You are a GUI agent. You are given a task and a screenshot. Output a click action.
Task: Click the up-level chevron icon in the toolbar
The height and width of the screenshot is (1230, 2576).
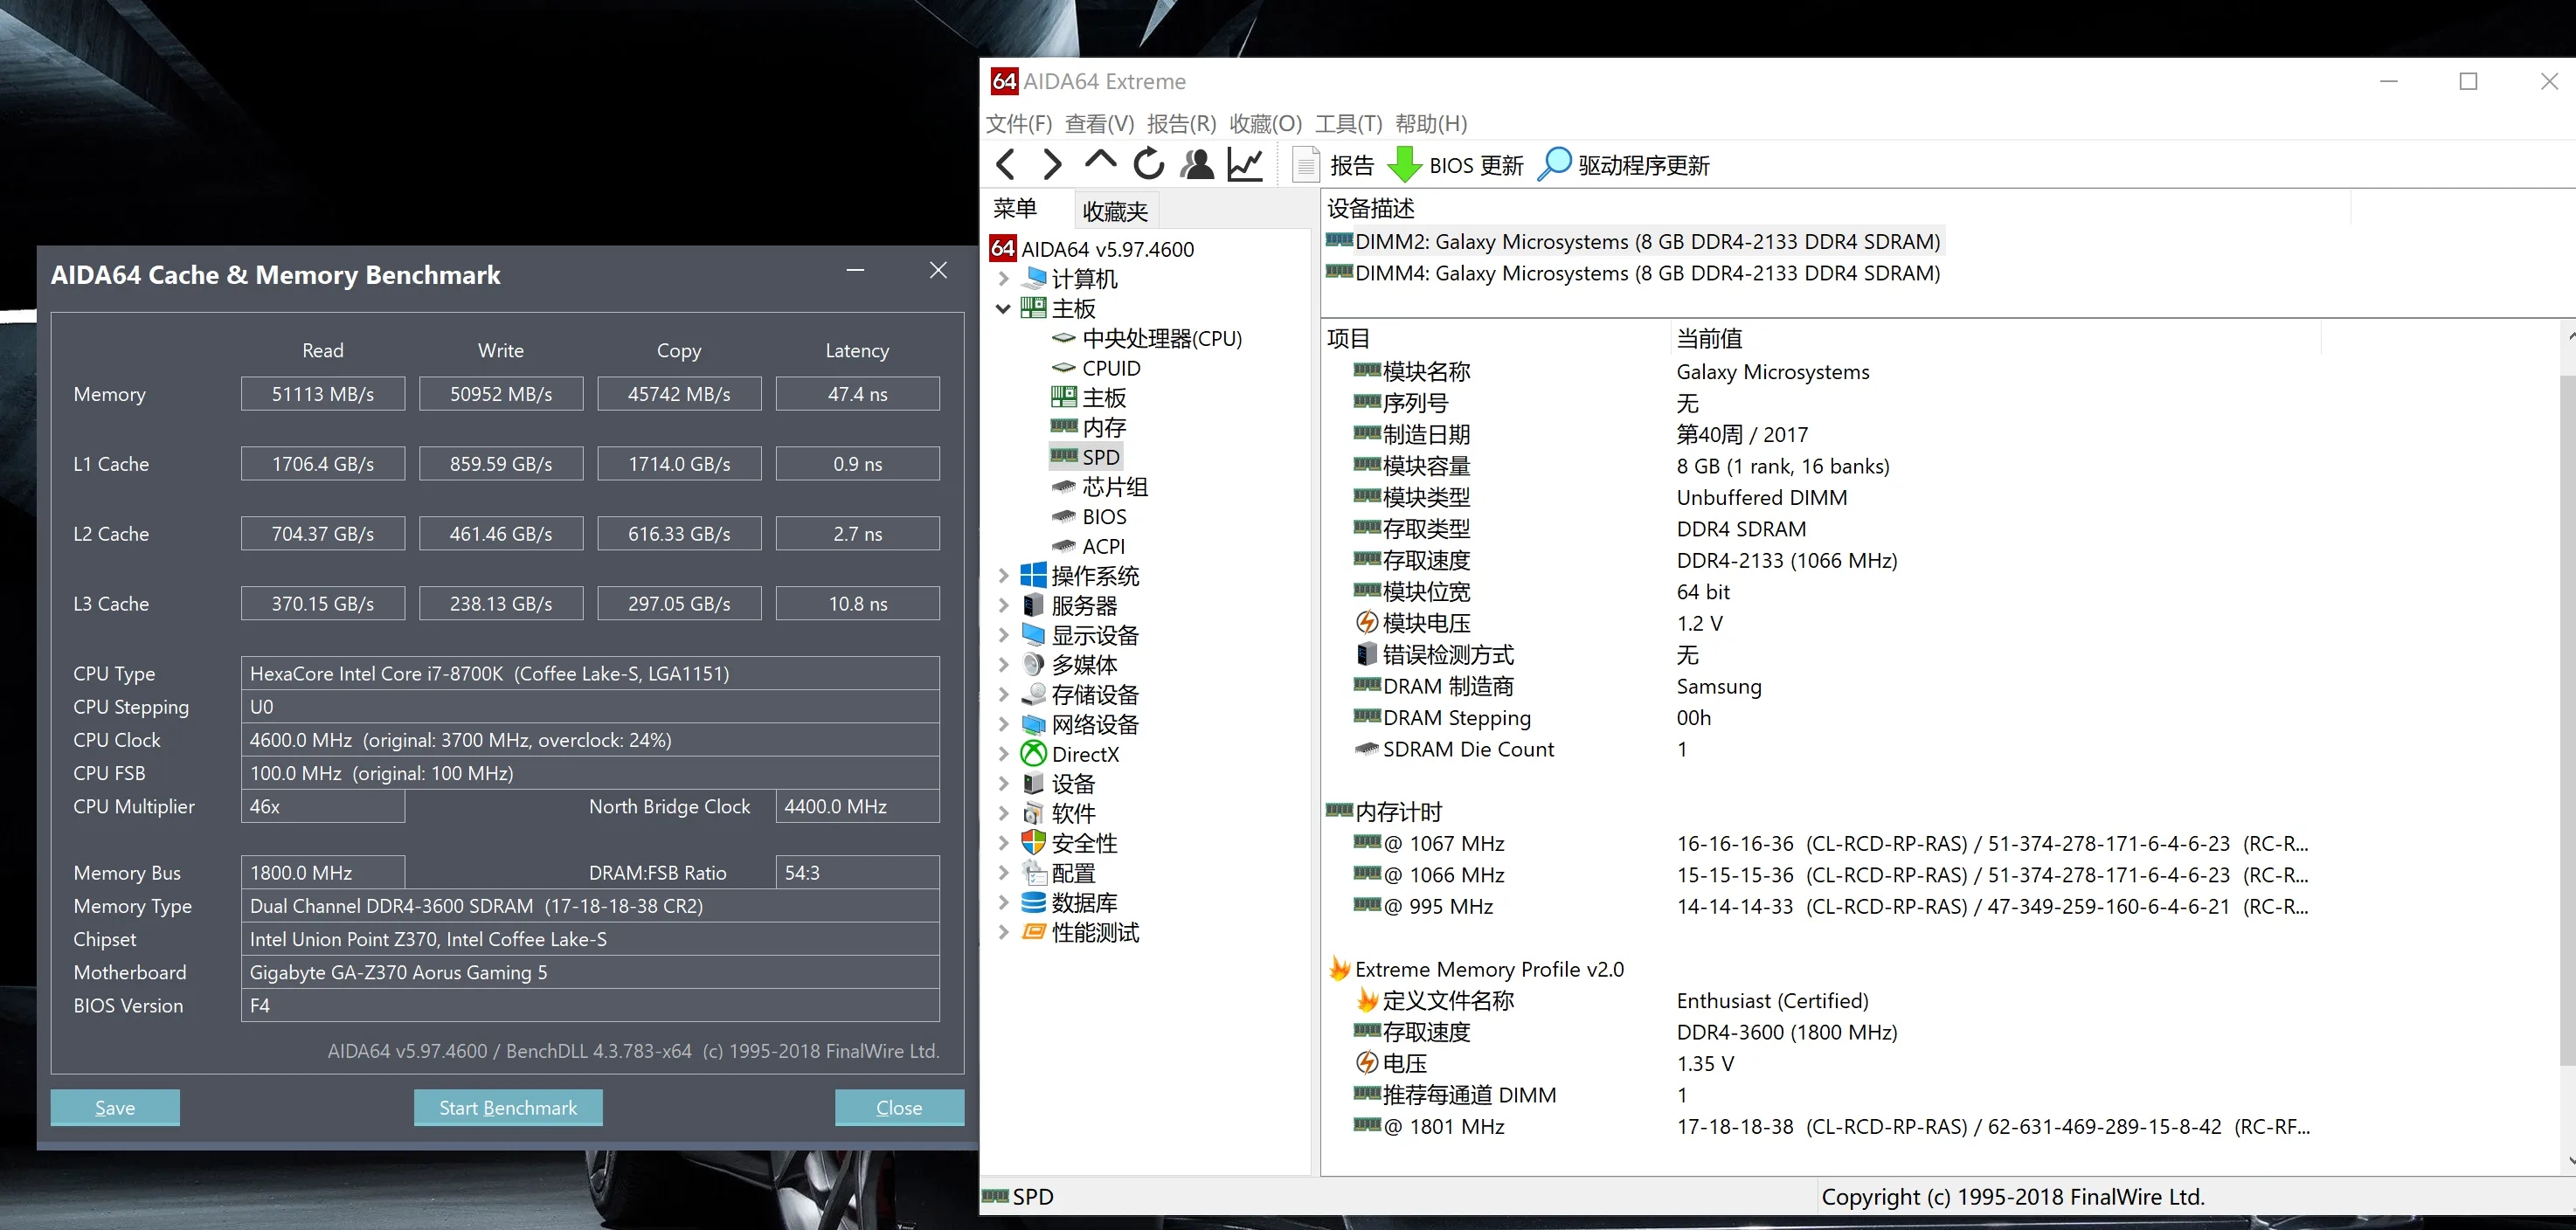[1099, 164]
